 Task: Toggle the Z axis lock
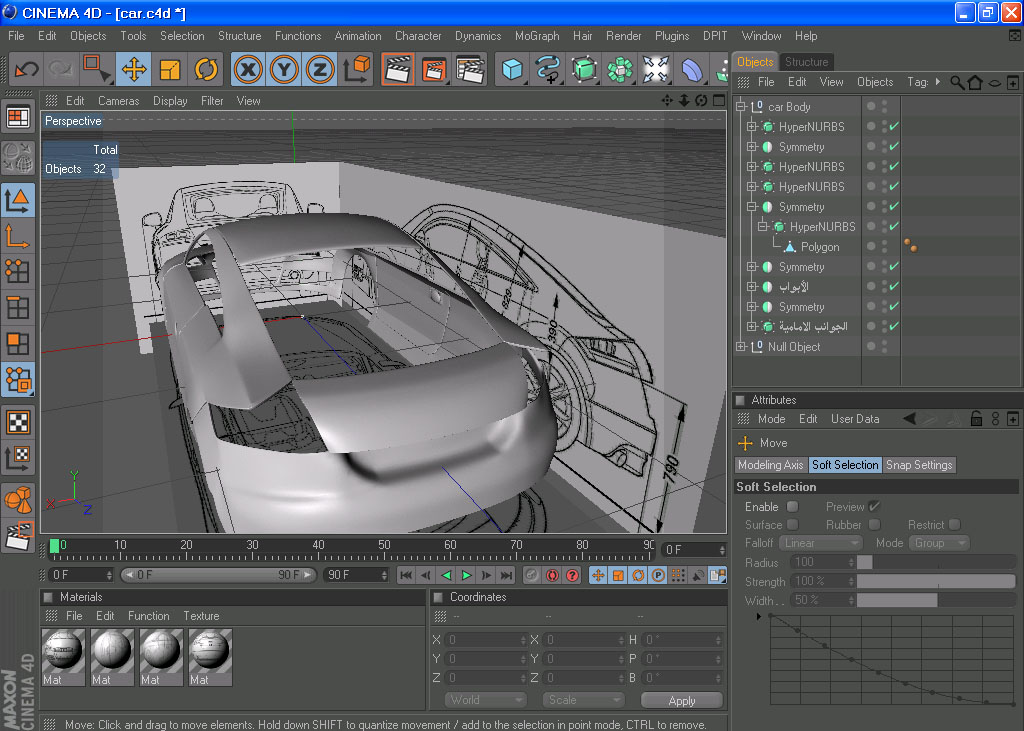pyautogui.click(x=320, y=69)
